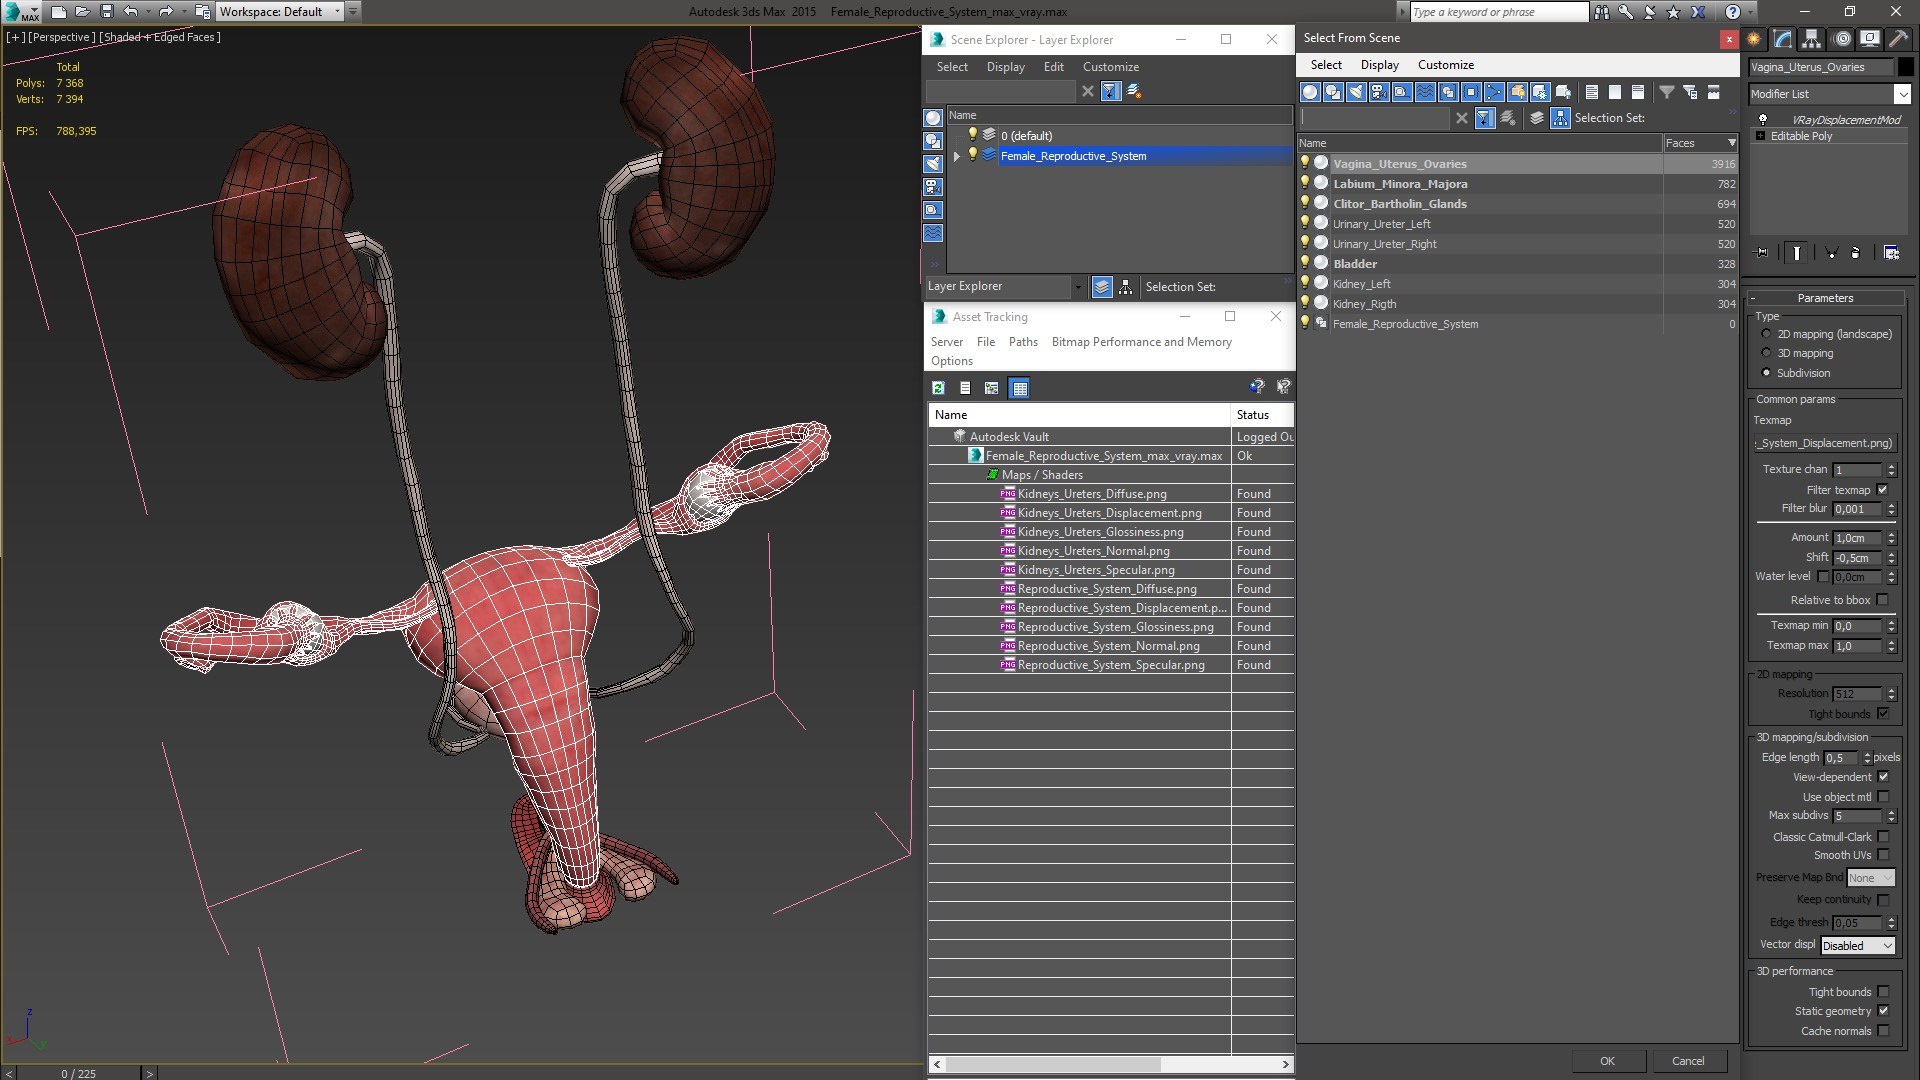The width and height of the screenshot is (1920, 1080).
Task: Click the OK button
Action: (x=1607, y=1061)
